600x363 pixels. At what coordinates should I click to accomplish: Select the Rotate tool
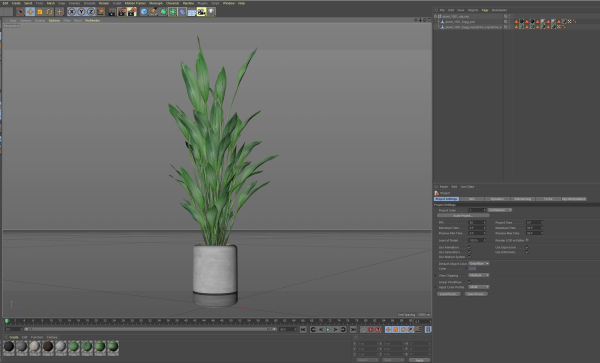[x=49, y=12]
